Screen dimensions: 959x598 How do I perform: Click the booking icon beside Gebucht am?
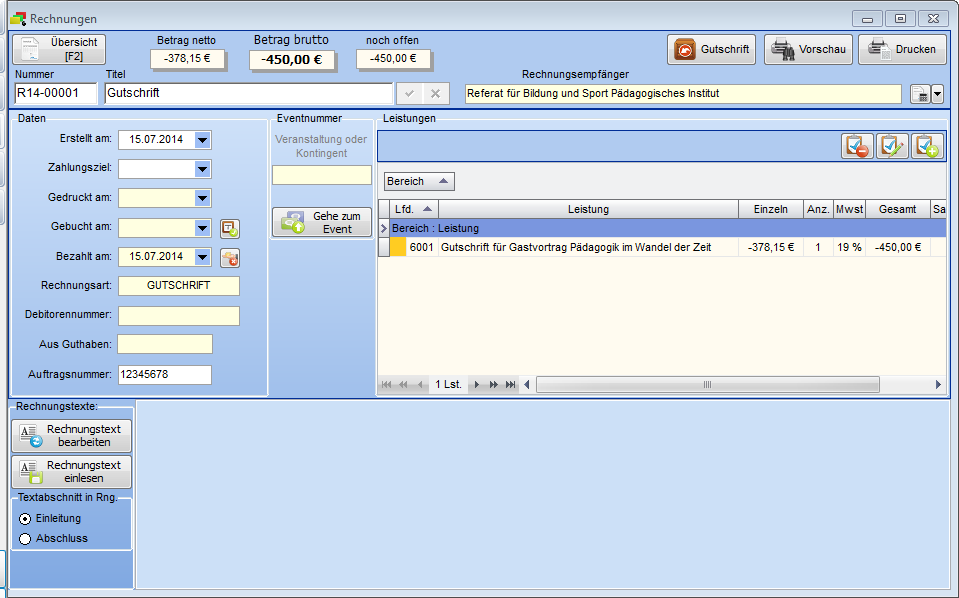tap(230, 228)
